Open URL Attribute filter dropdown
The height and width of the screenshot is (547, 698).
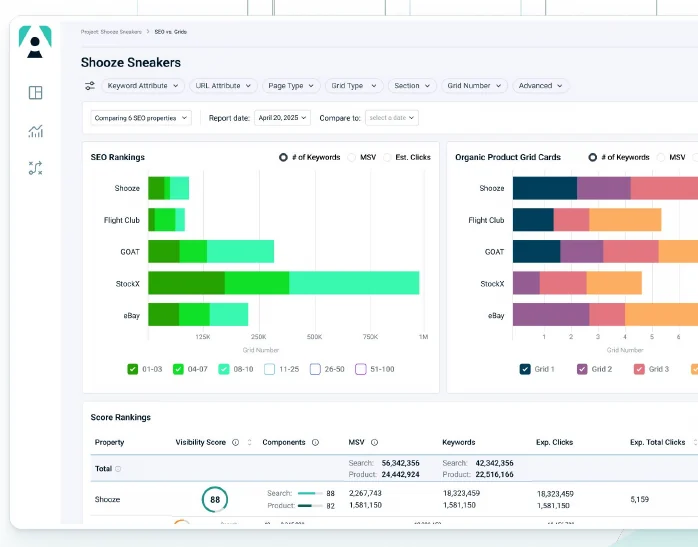click(223, 85)
